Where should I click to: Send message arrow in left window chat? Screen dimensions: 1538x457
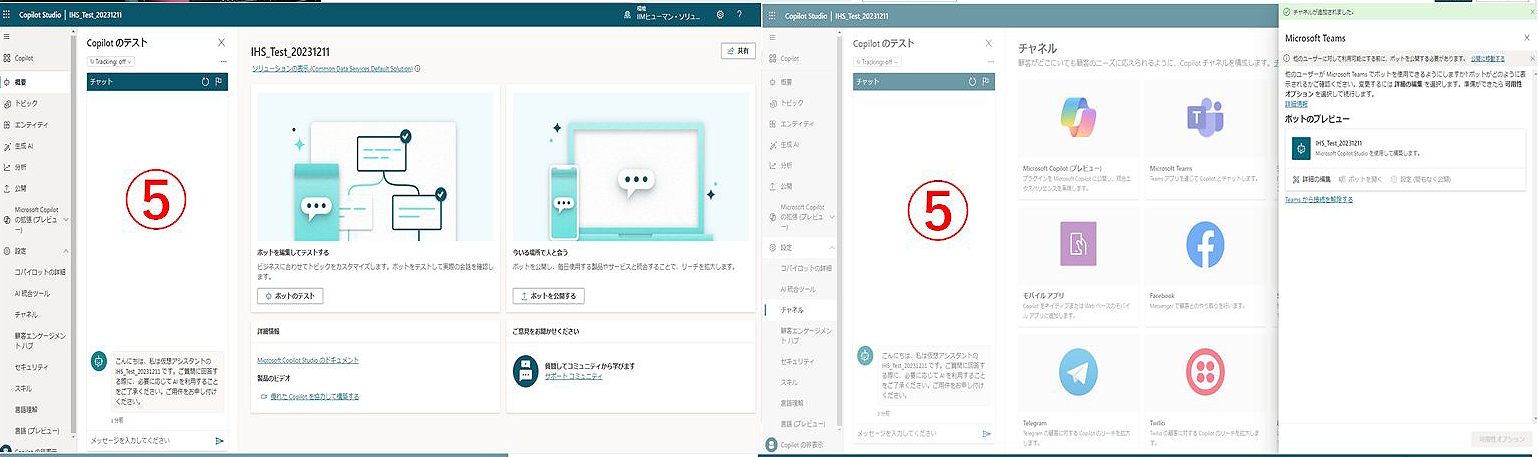[219, 440]
